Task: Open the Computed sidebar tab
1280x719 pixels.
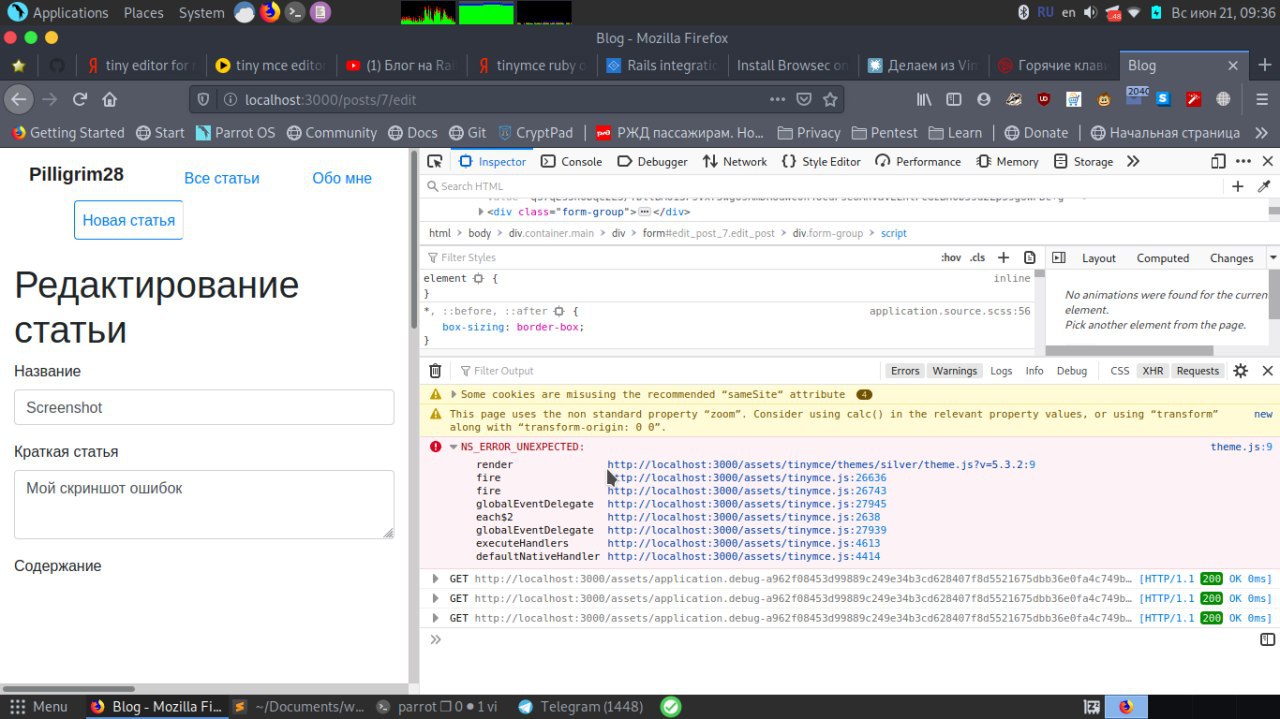Action: click(x=1163, y=258)
